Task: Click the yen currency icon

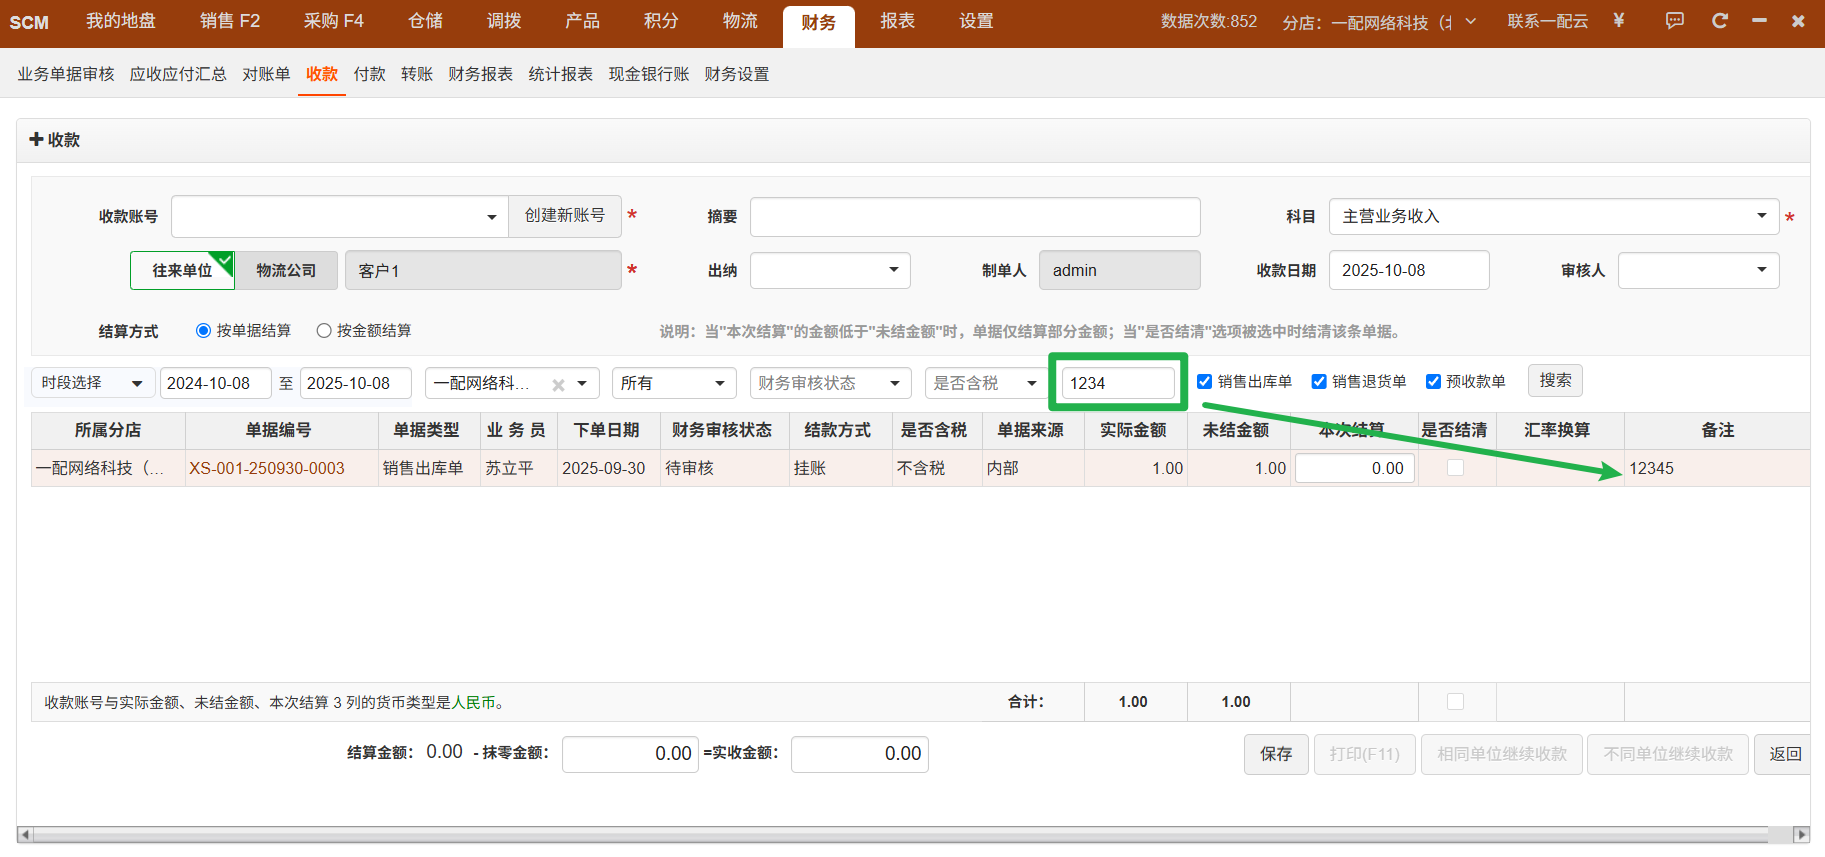Action: 1619,21
